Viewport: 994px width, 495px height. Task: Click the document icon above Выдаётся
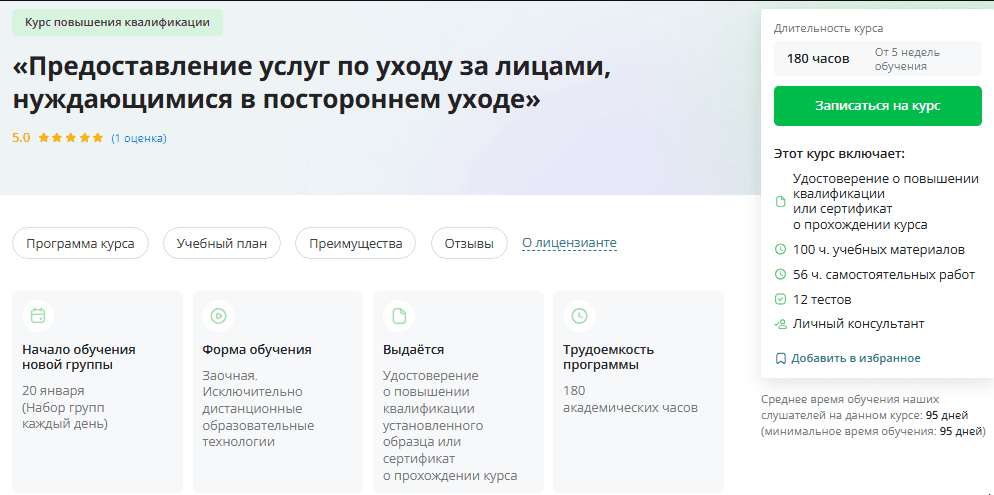[x=399, y=316]
